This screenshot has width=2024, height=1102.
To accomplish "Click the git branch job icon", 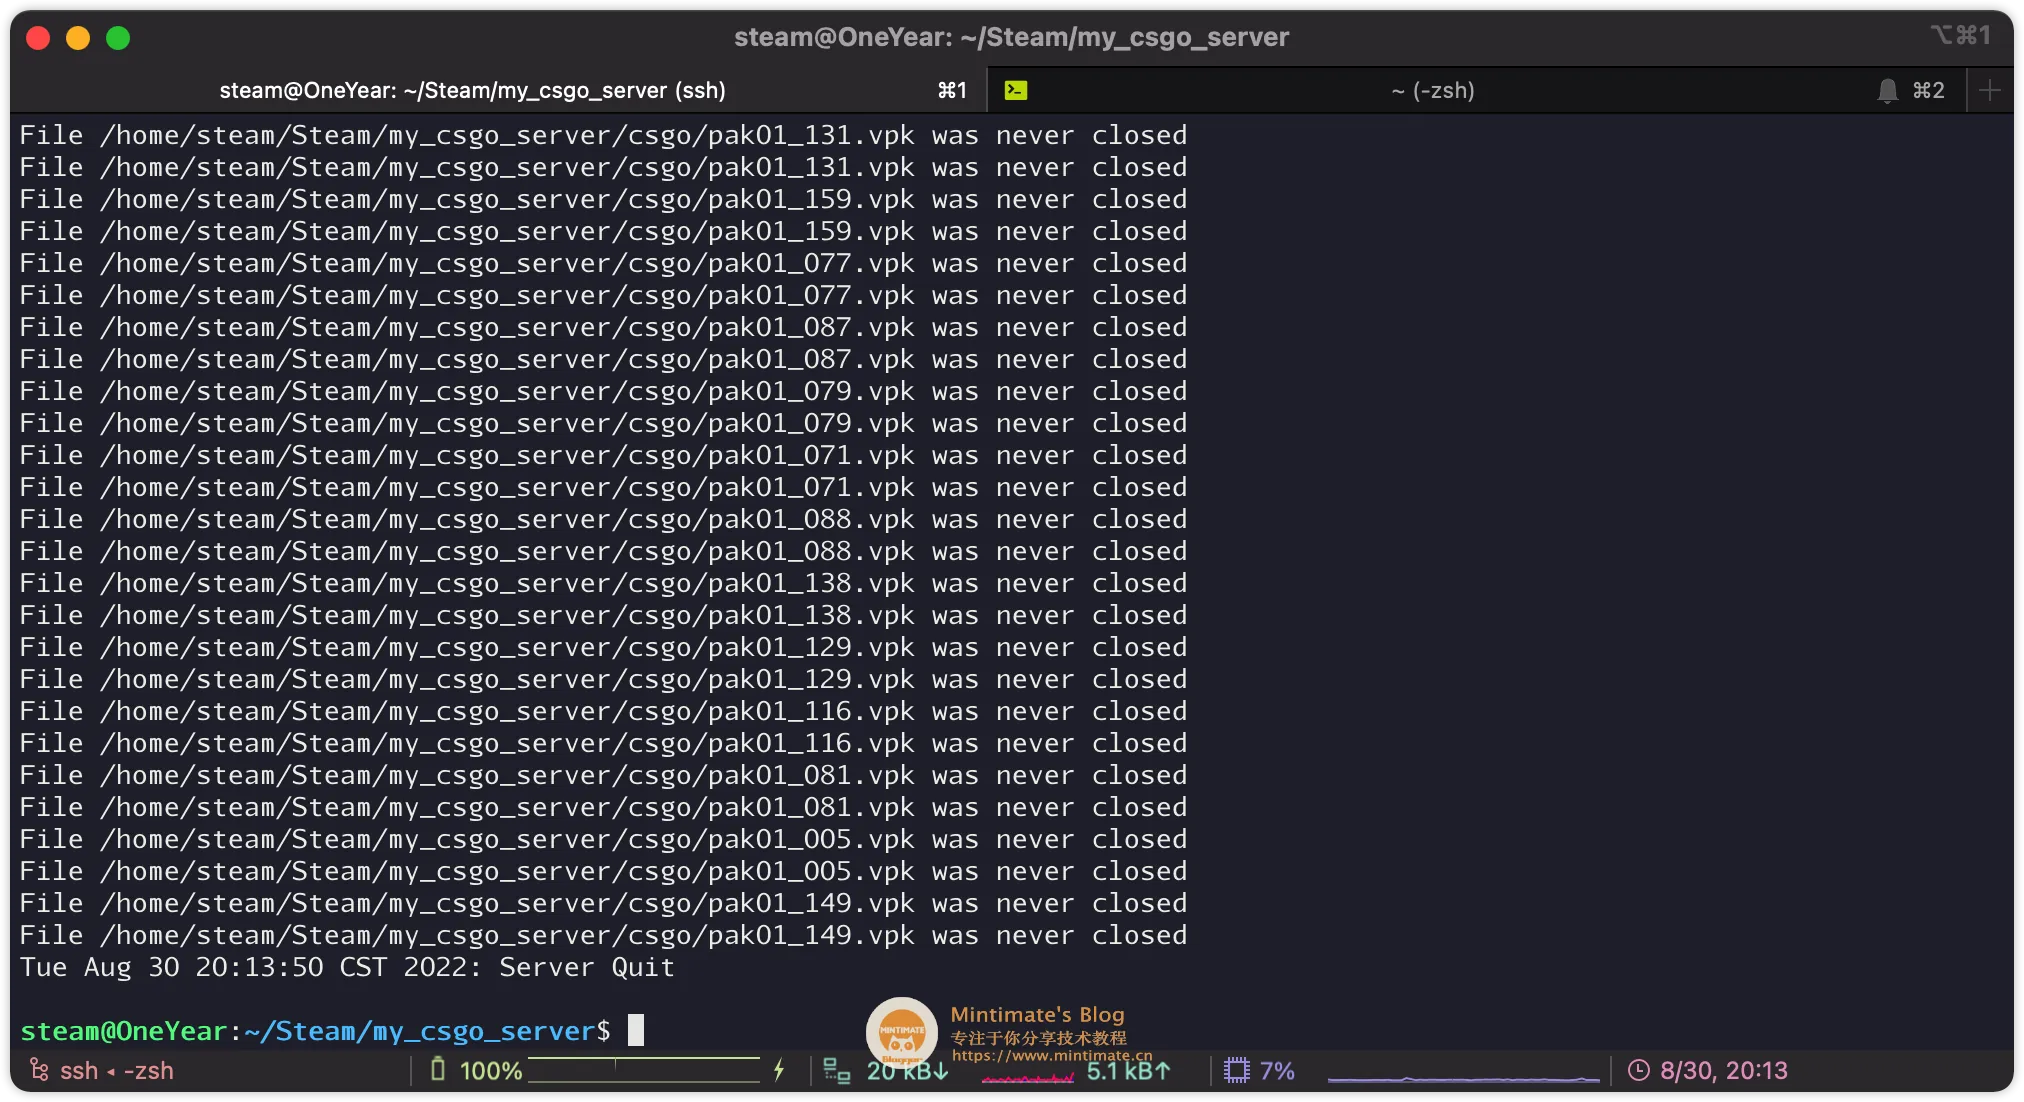I will coord(39,1070).
